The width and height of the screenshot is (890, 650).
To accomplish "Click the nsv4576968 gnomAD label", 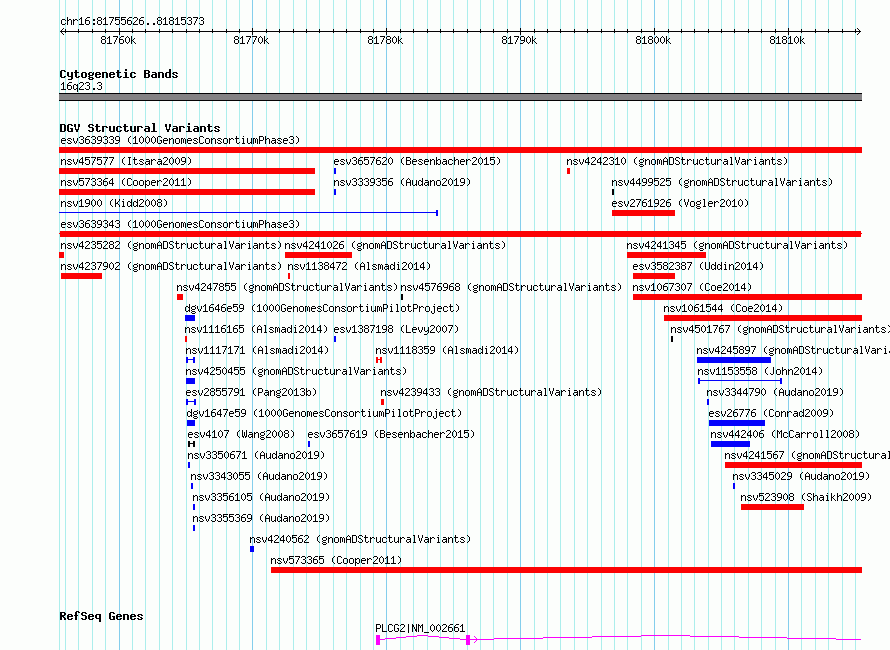I will [x=511, y=287].
